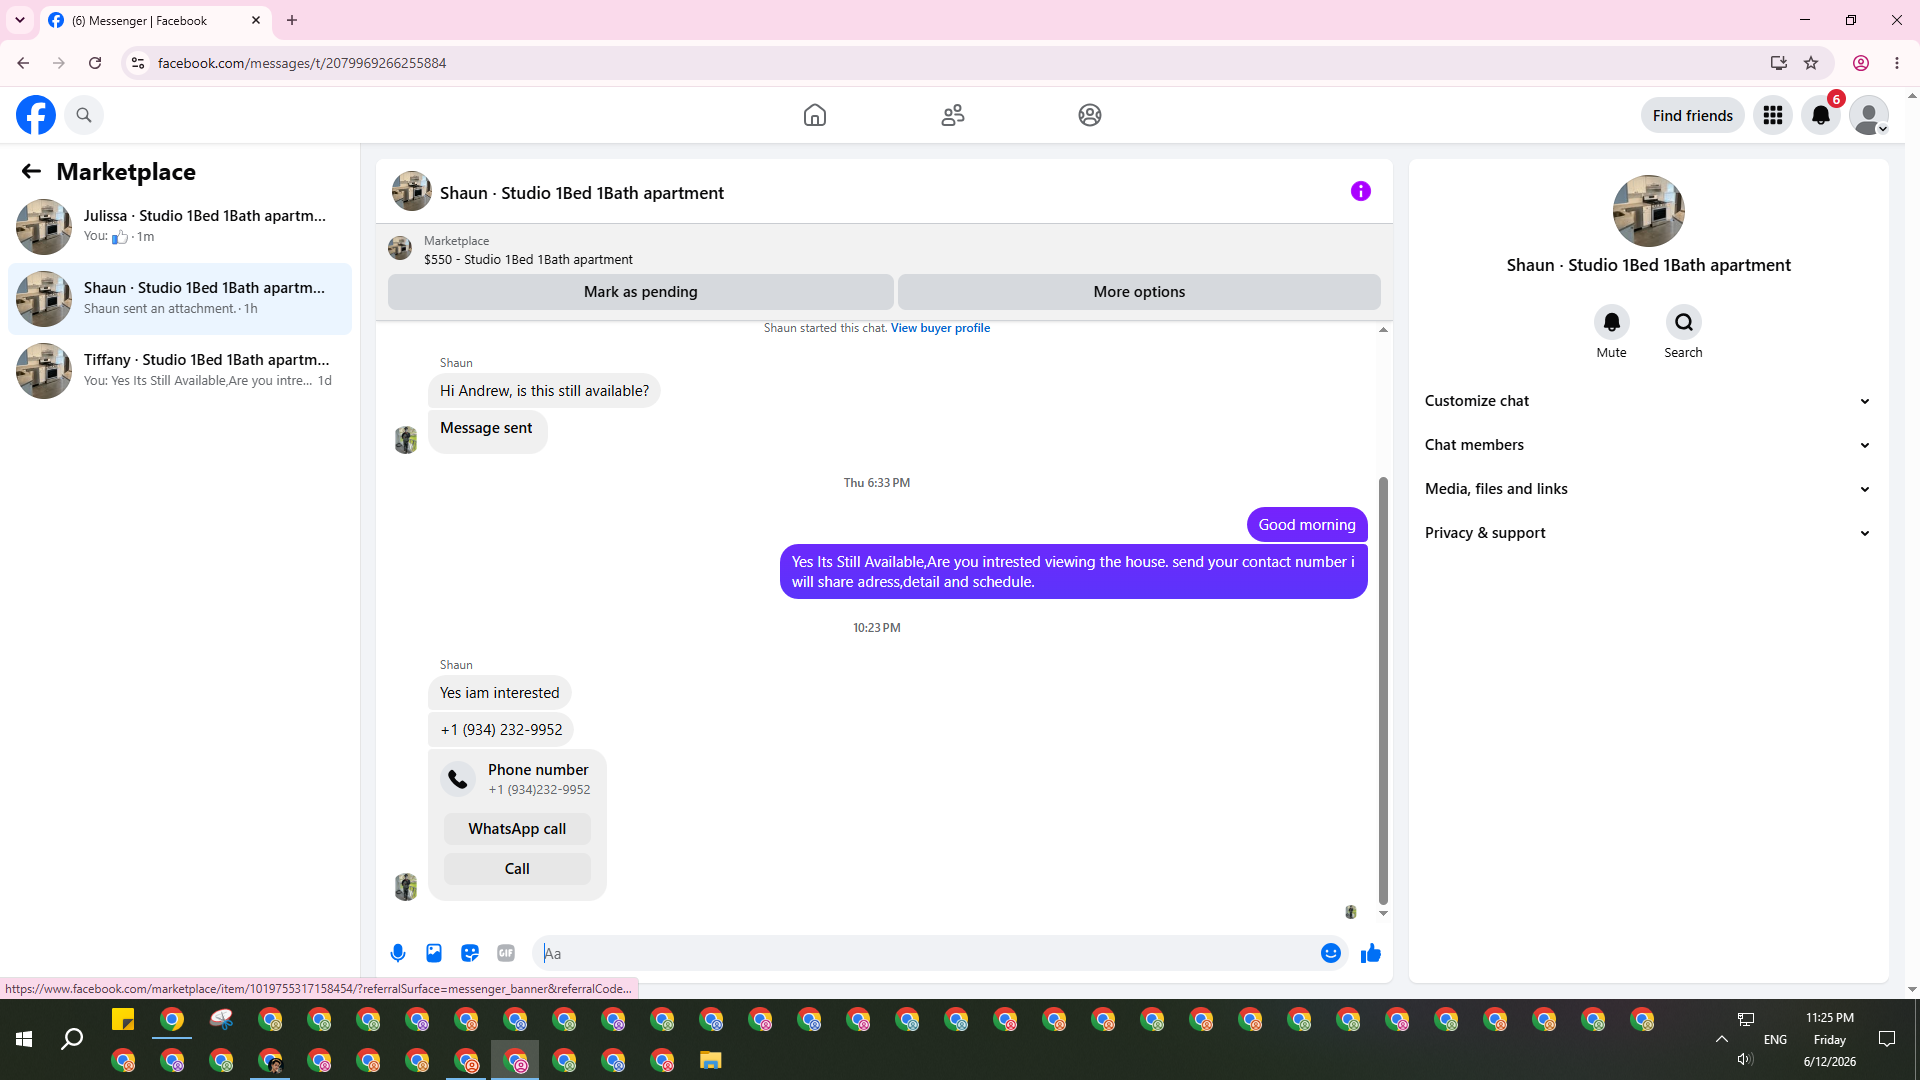This screenshot has height=1080, width=1920.
Task: Open Windows Start menu
Action: [24, 1040]
